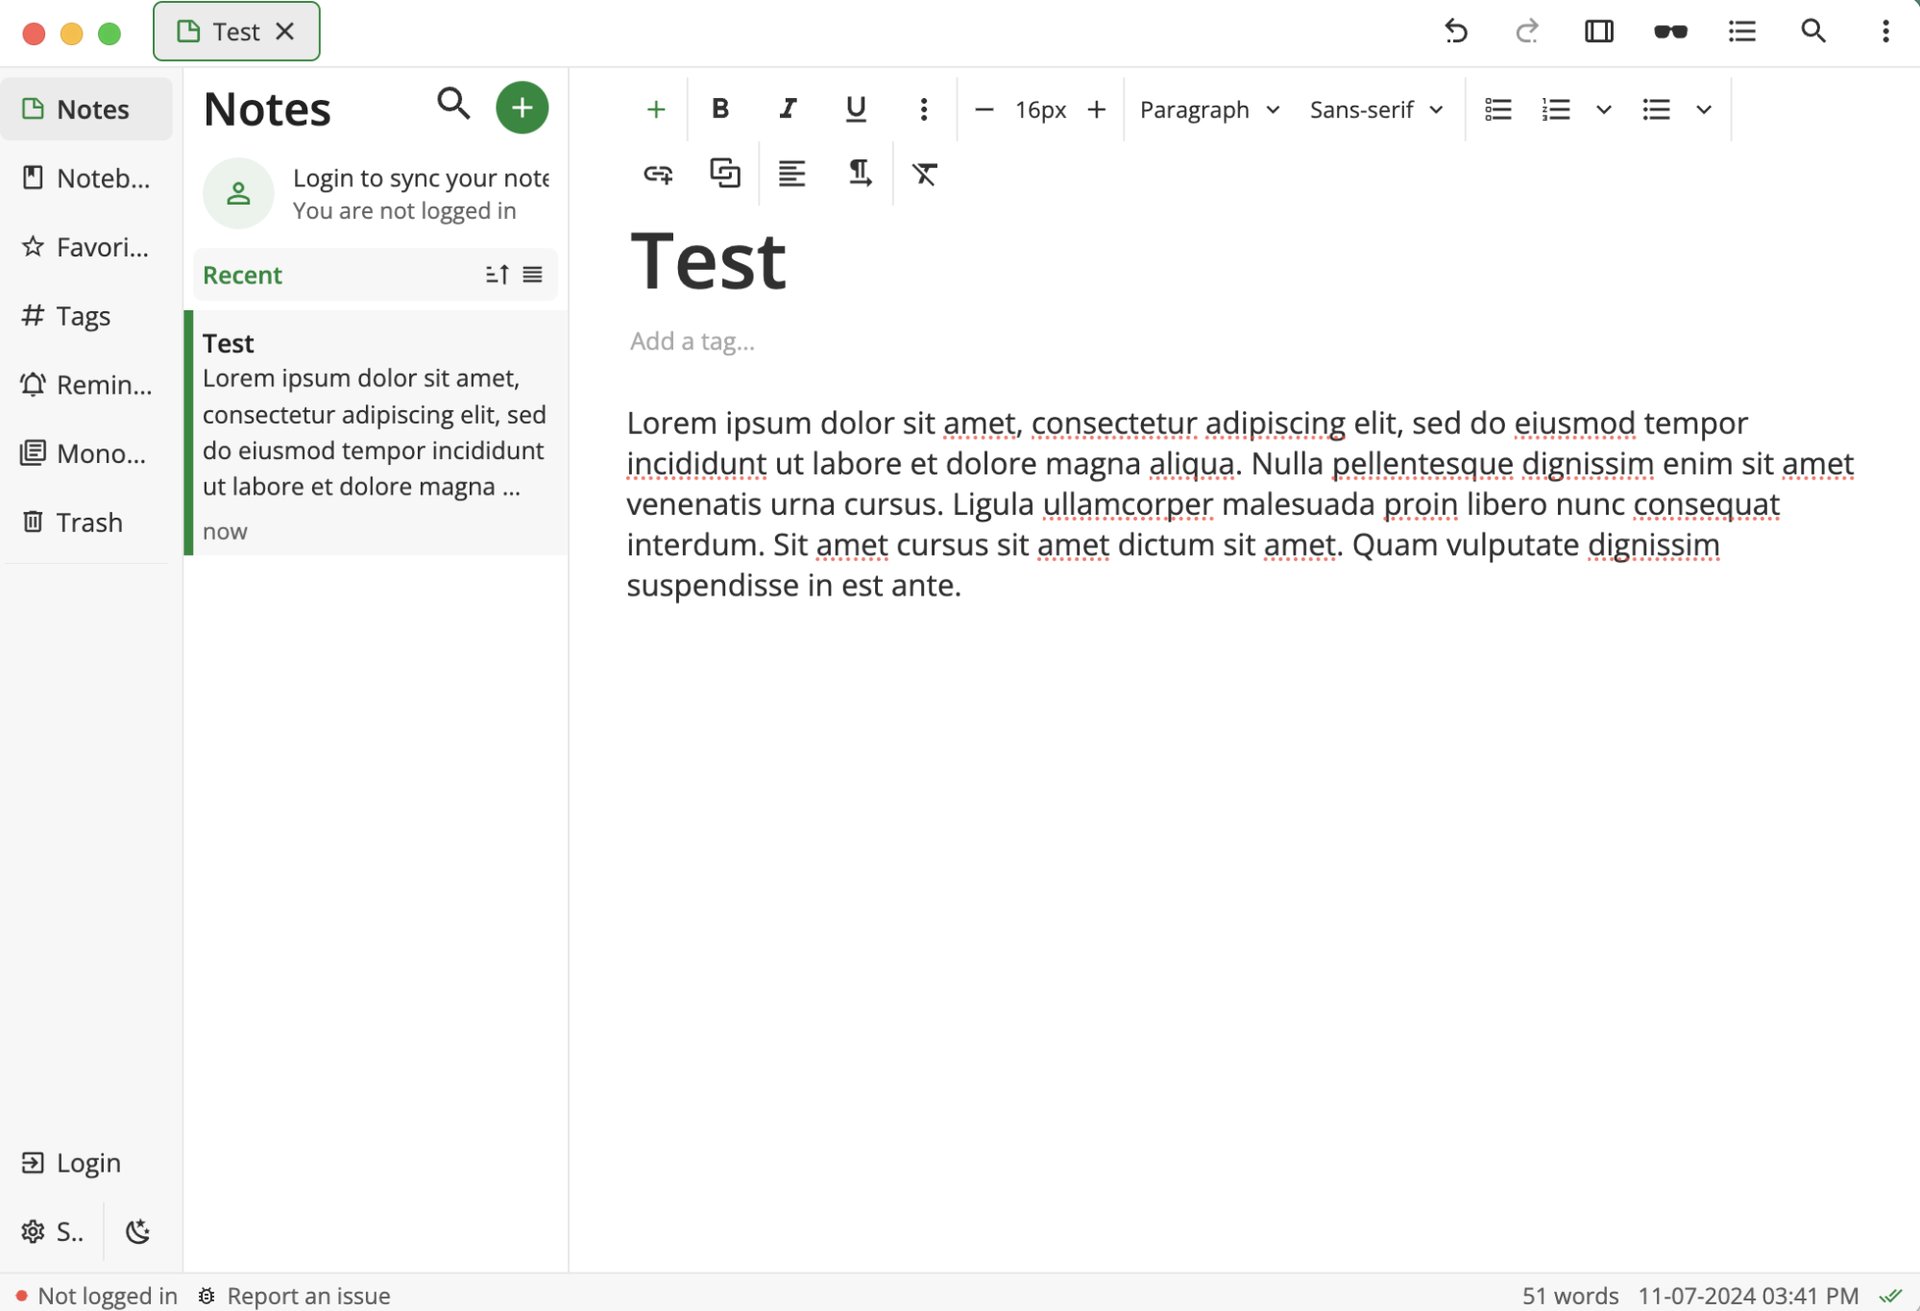Open the Test note in list
The image size is (1920, 1311).
pyautogui.click(x=376, y=433)
